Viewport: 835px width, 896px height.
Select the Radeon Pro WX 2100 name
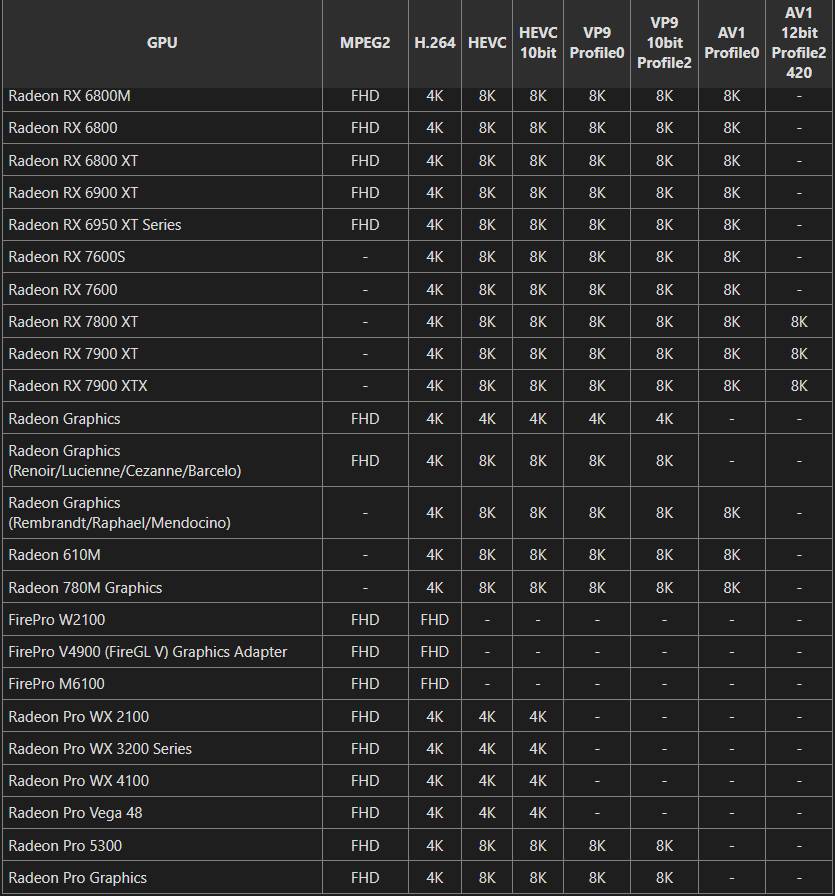click(x=78, y=717)
